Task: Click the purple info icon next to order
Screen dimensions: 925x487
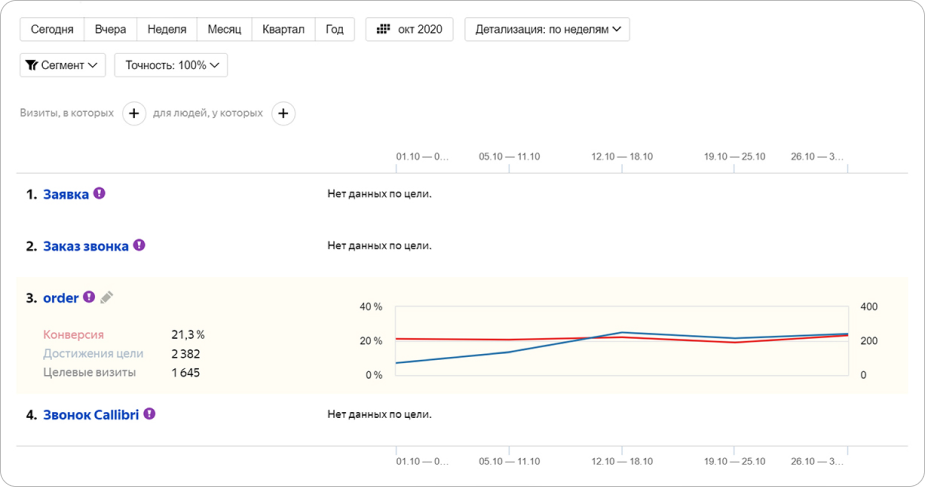Action: 89,297
